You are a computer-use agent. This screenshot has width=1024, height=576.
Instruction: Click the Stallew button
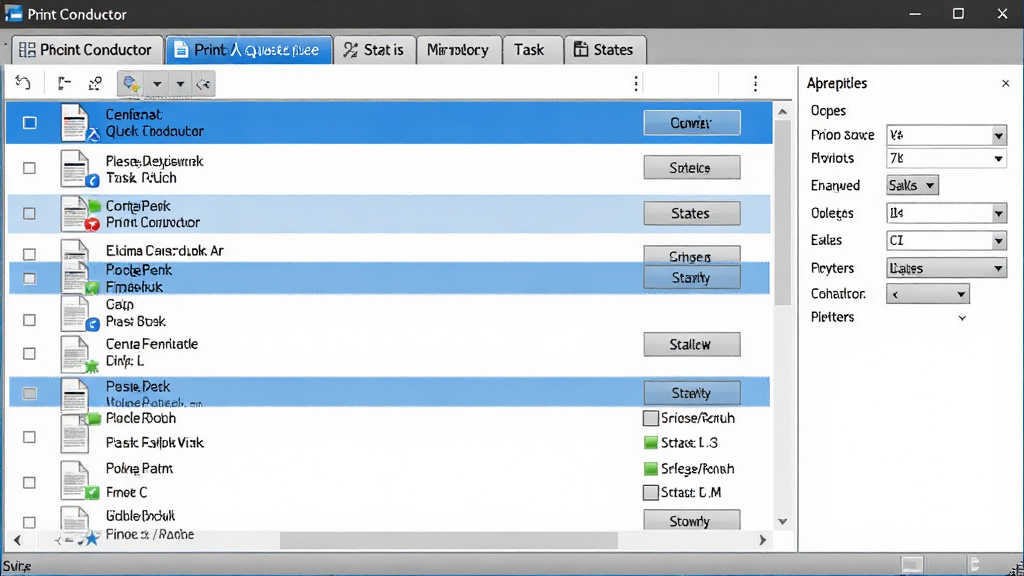pos(692,345)
